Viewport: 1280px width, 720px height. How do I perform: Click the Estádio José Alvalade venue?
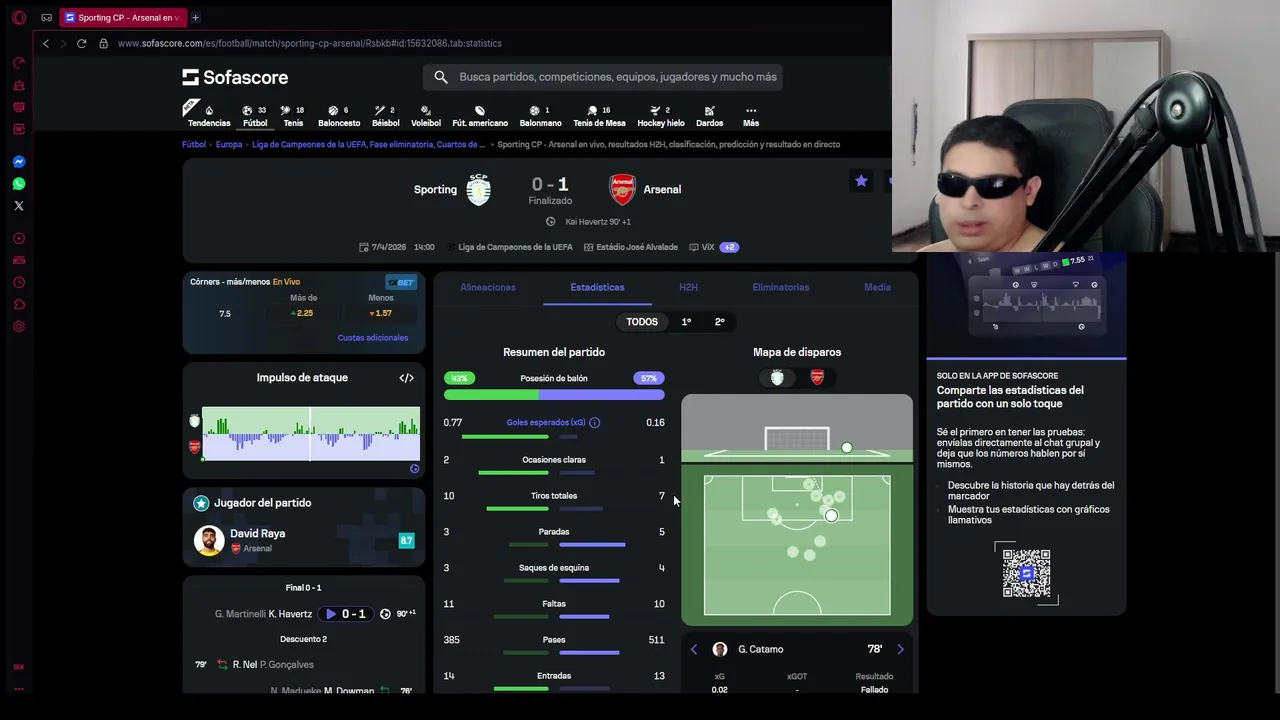point(637,247)
